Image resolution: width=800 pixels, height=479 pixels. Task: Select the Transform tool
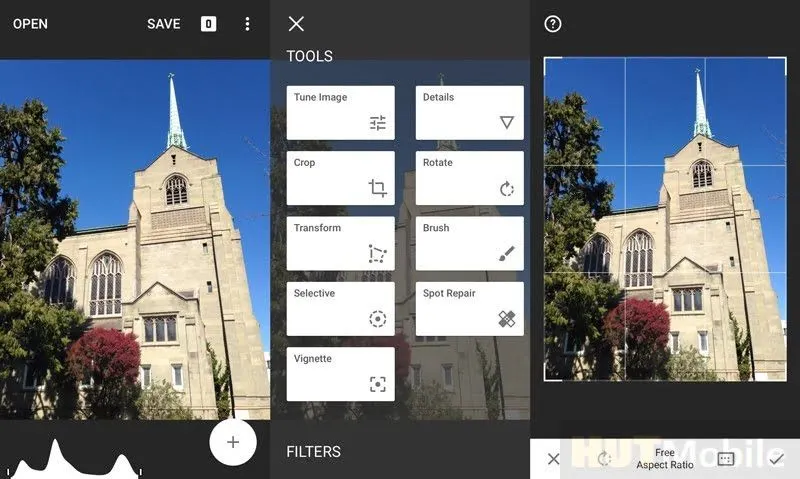340,243
